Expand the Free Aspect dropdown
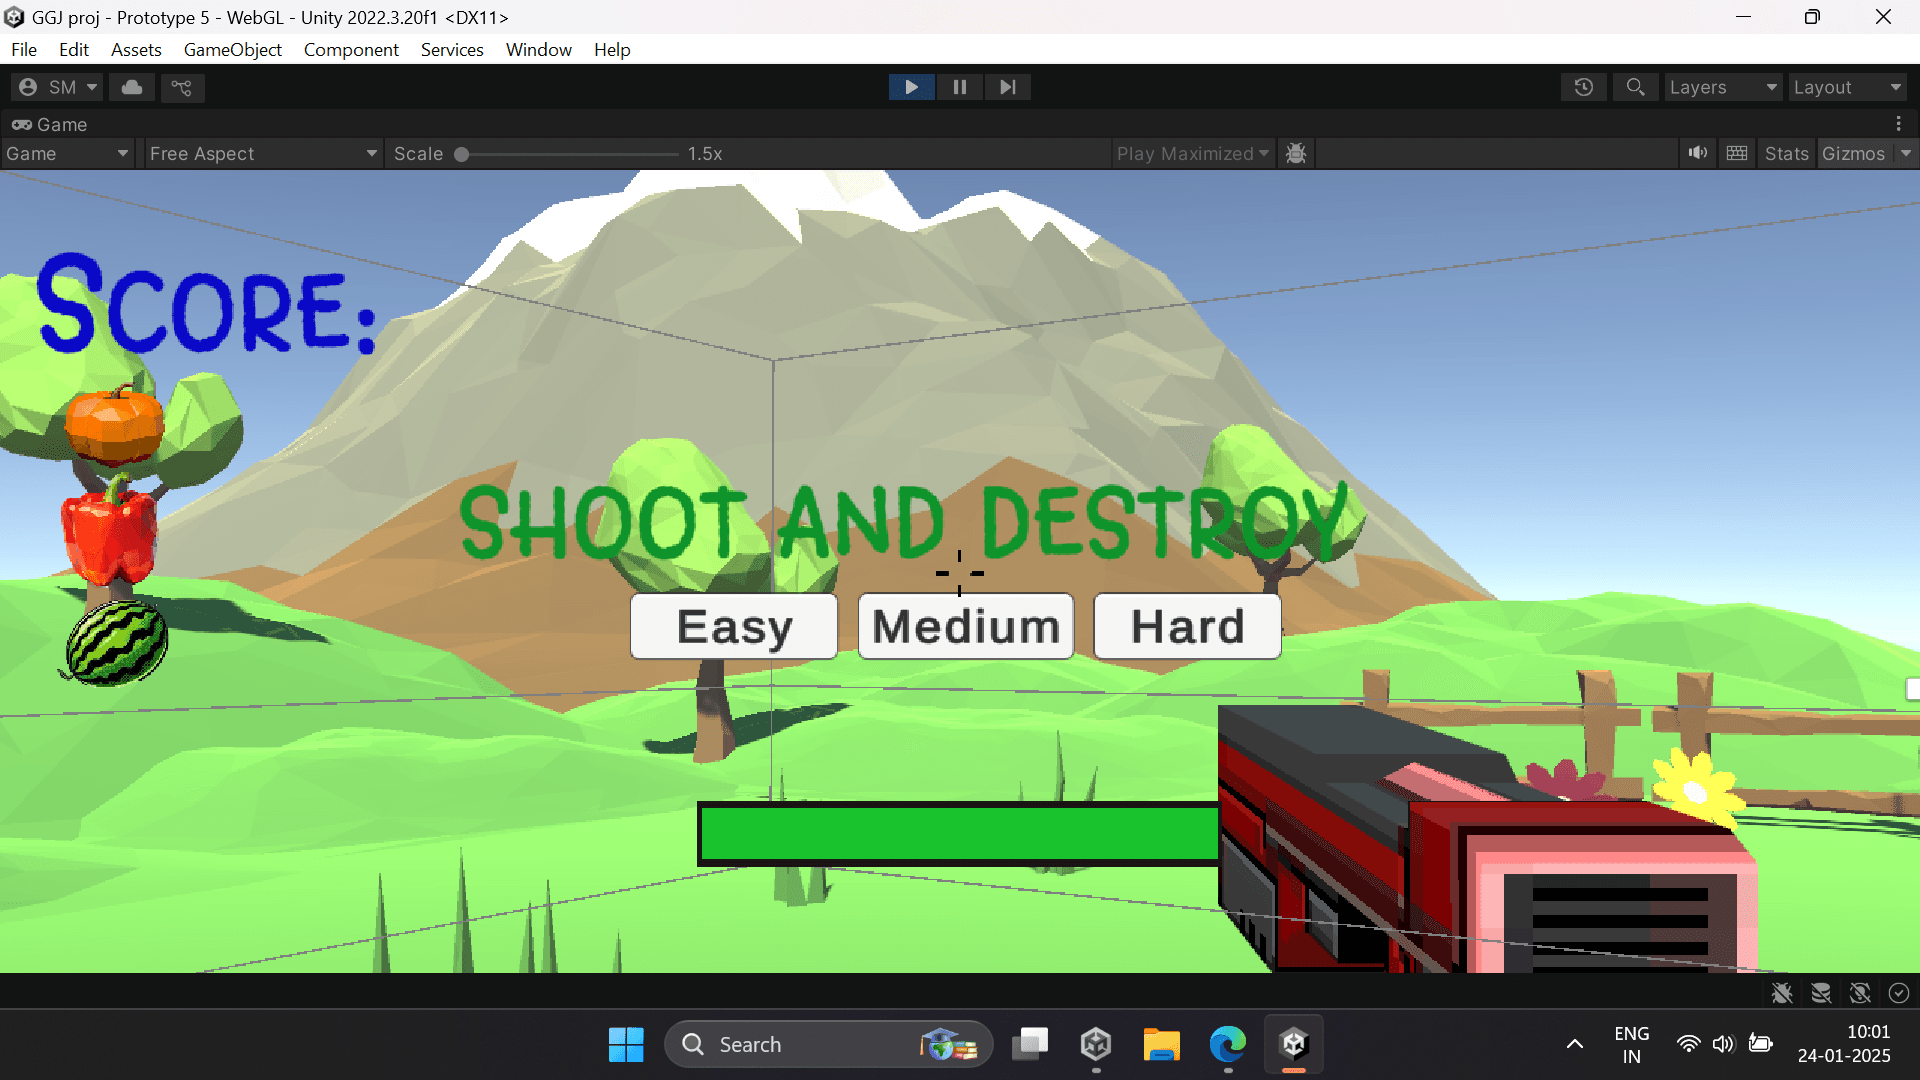Viewport: 1920px width, 1080px height. coord(262,153)
